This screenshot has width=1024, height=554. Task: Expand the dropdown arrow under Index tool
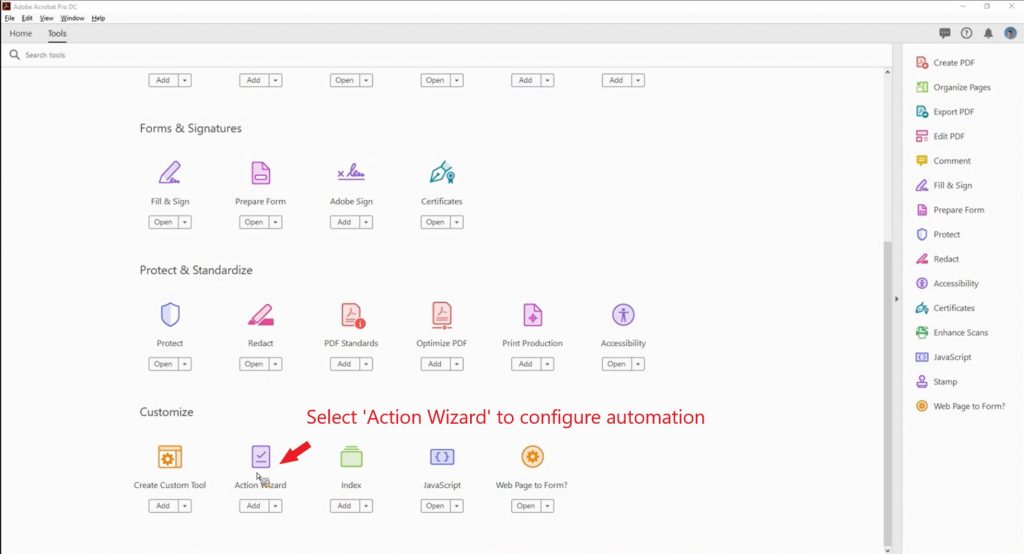366,506
